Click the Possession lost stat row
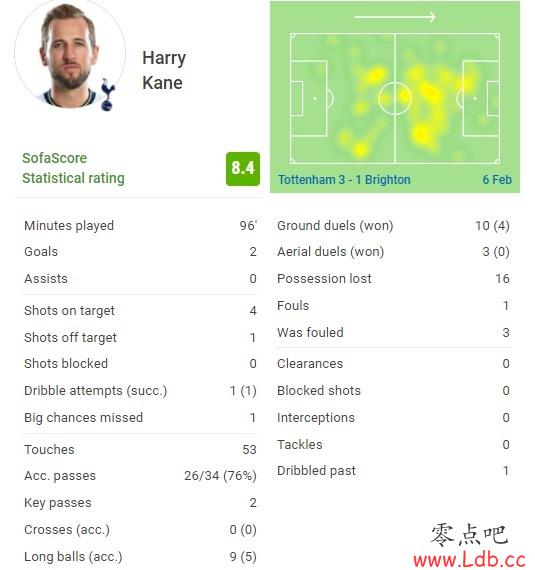Viewport: 535px width, 570px height. [393, 278]
